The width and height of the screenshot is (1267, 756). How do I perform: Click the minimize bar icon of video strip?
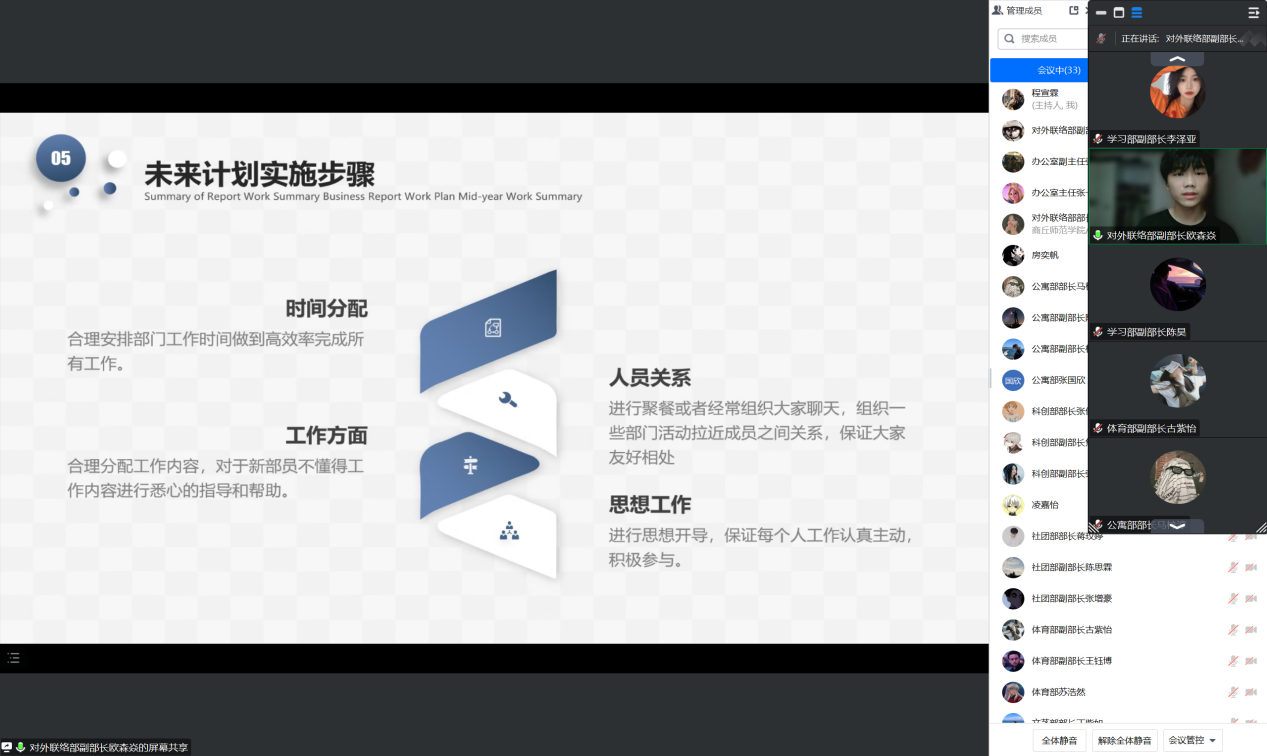coord(1101,13)
